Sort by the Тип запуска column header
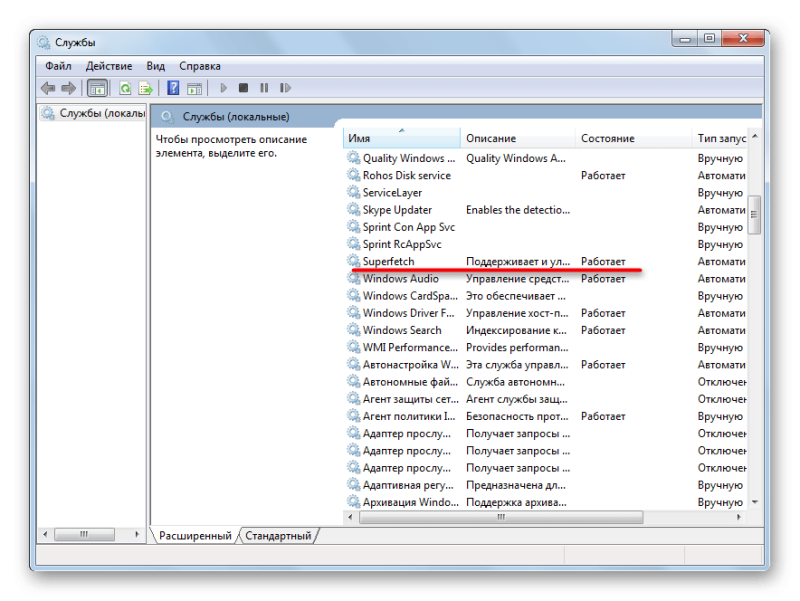The height and width of the screenshot is (601, 800). pos(720,138)
